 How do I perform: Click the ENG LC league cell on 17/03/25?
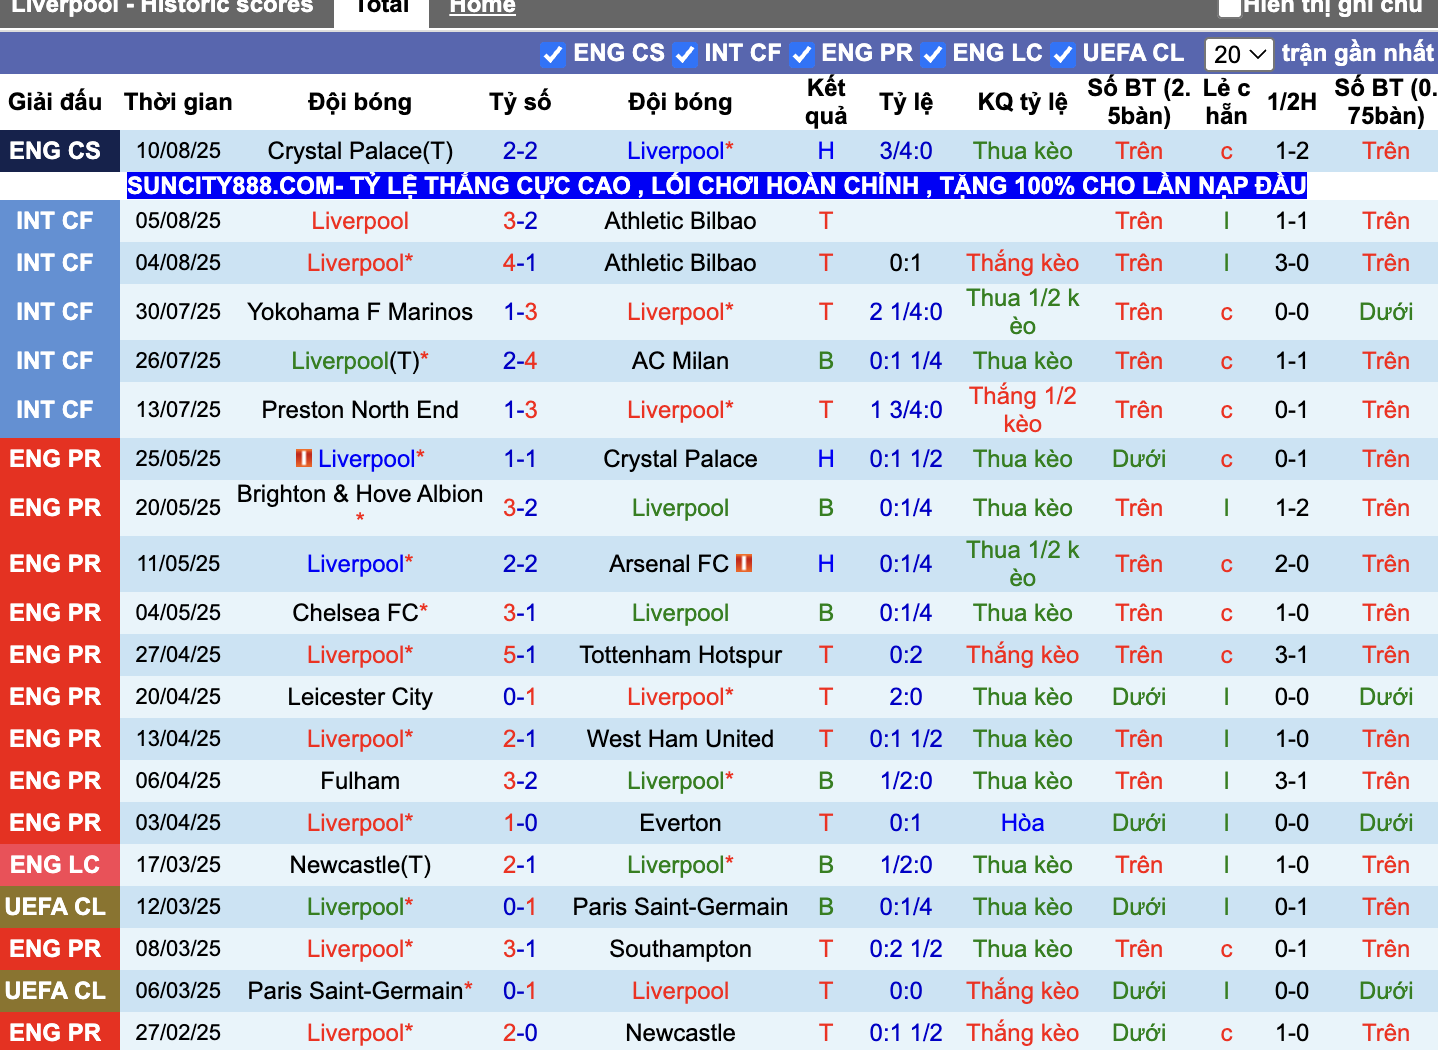pyautogui.click(x=60, y=865)
